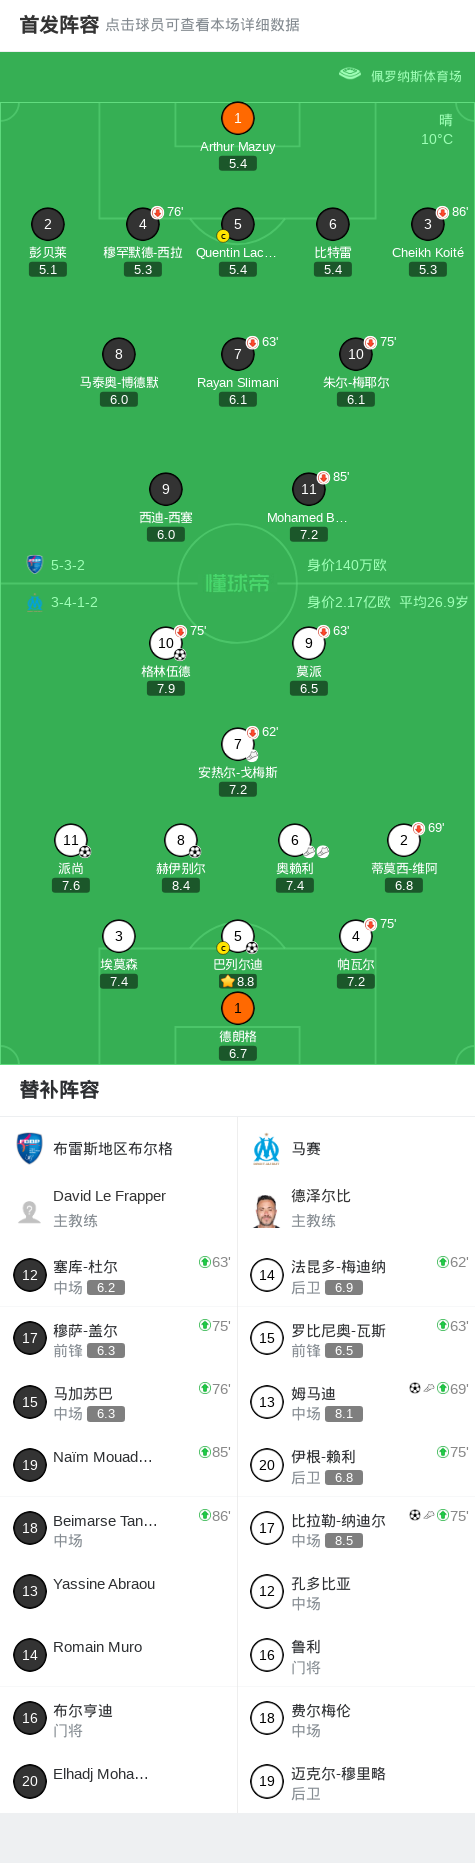Screen dimensions: 475x1863
Task: Open the 布雷斯地区布尔格 team crest in substitutes
Action: (30, 1149)
